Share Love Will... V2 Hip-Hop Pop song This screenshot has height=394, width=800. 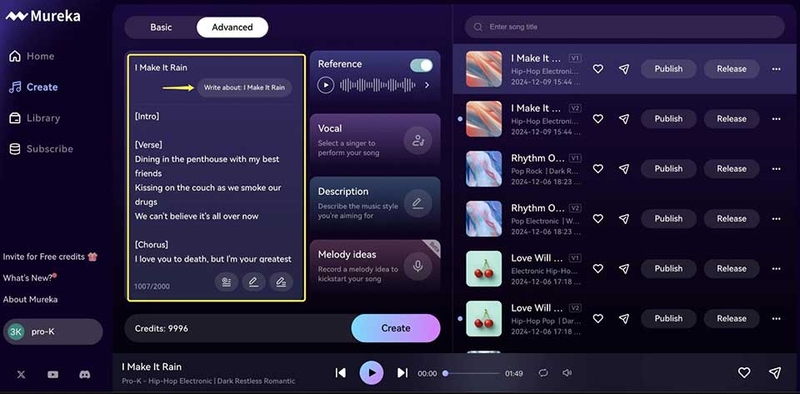(x=624, y=318)
